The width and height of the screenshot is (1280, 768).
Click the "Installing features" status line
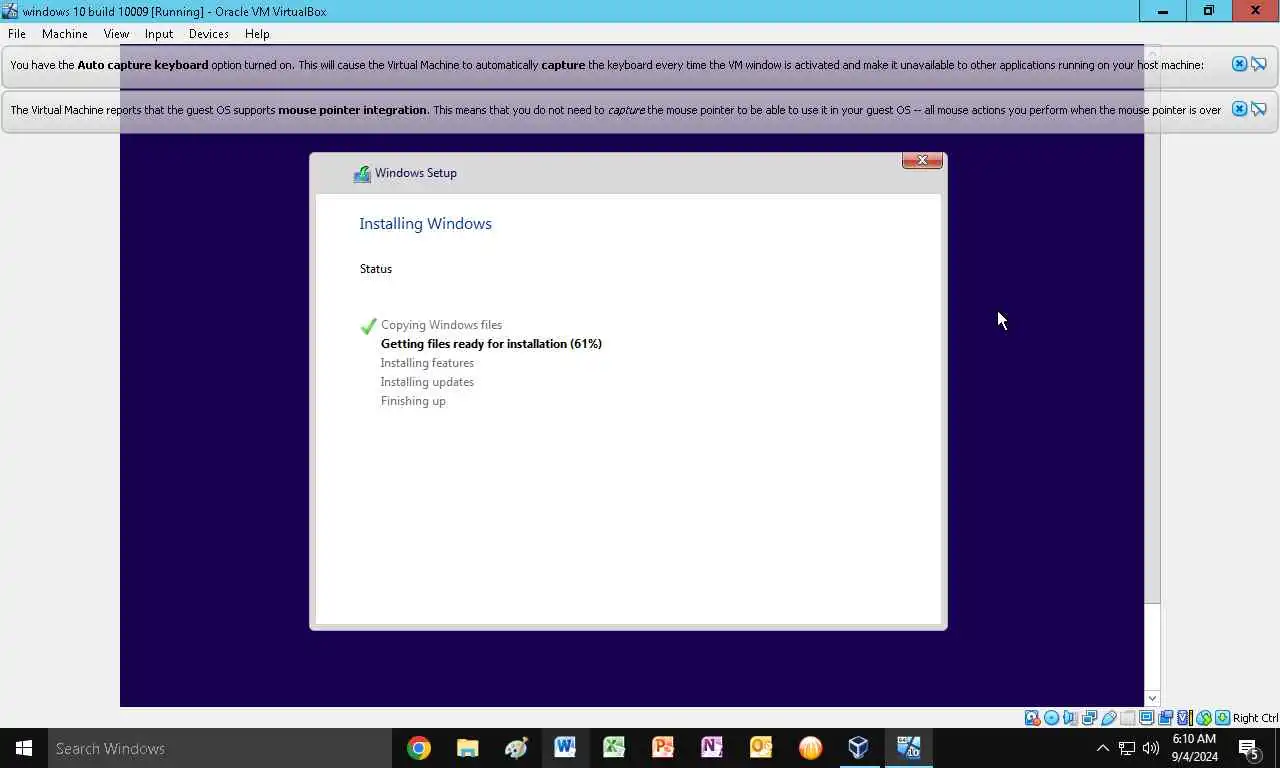coord(427,363)
